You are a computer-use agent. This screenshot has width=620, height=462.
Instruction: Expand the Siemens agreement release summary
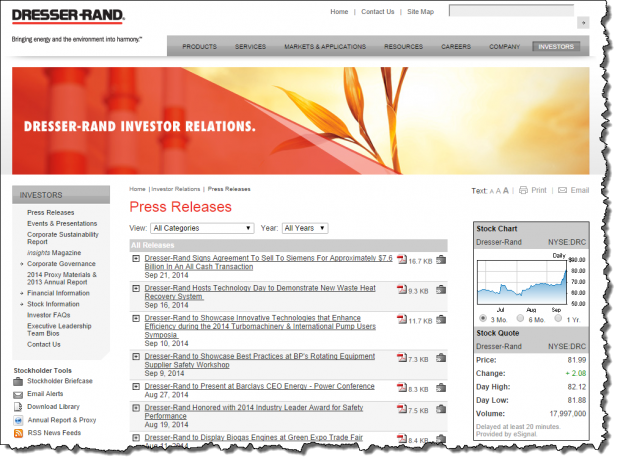pyautogui.click(x=136, y=260)
